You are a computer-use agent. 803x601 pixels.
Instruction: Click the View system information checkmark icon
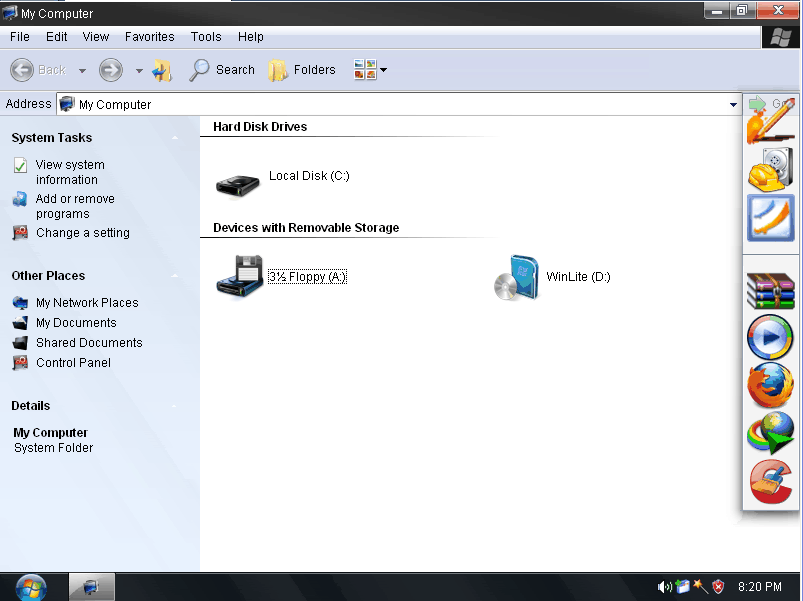coord(20,165)
